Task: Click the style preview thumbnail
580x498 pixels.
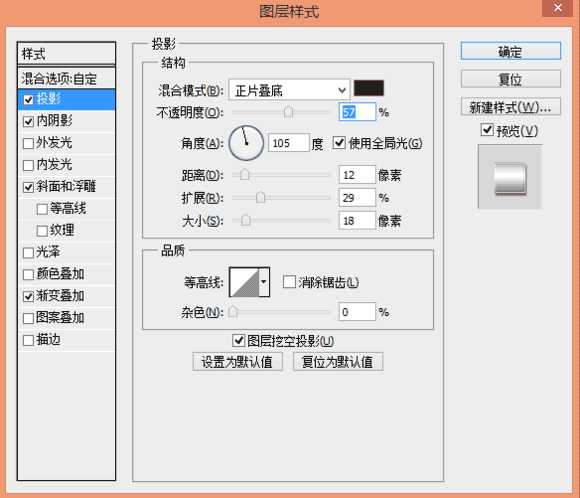Action: point(510,177)
